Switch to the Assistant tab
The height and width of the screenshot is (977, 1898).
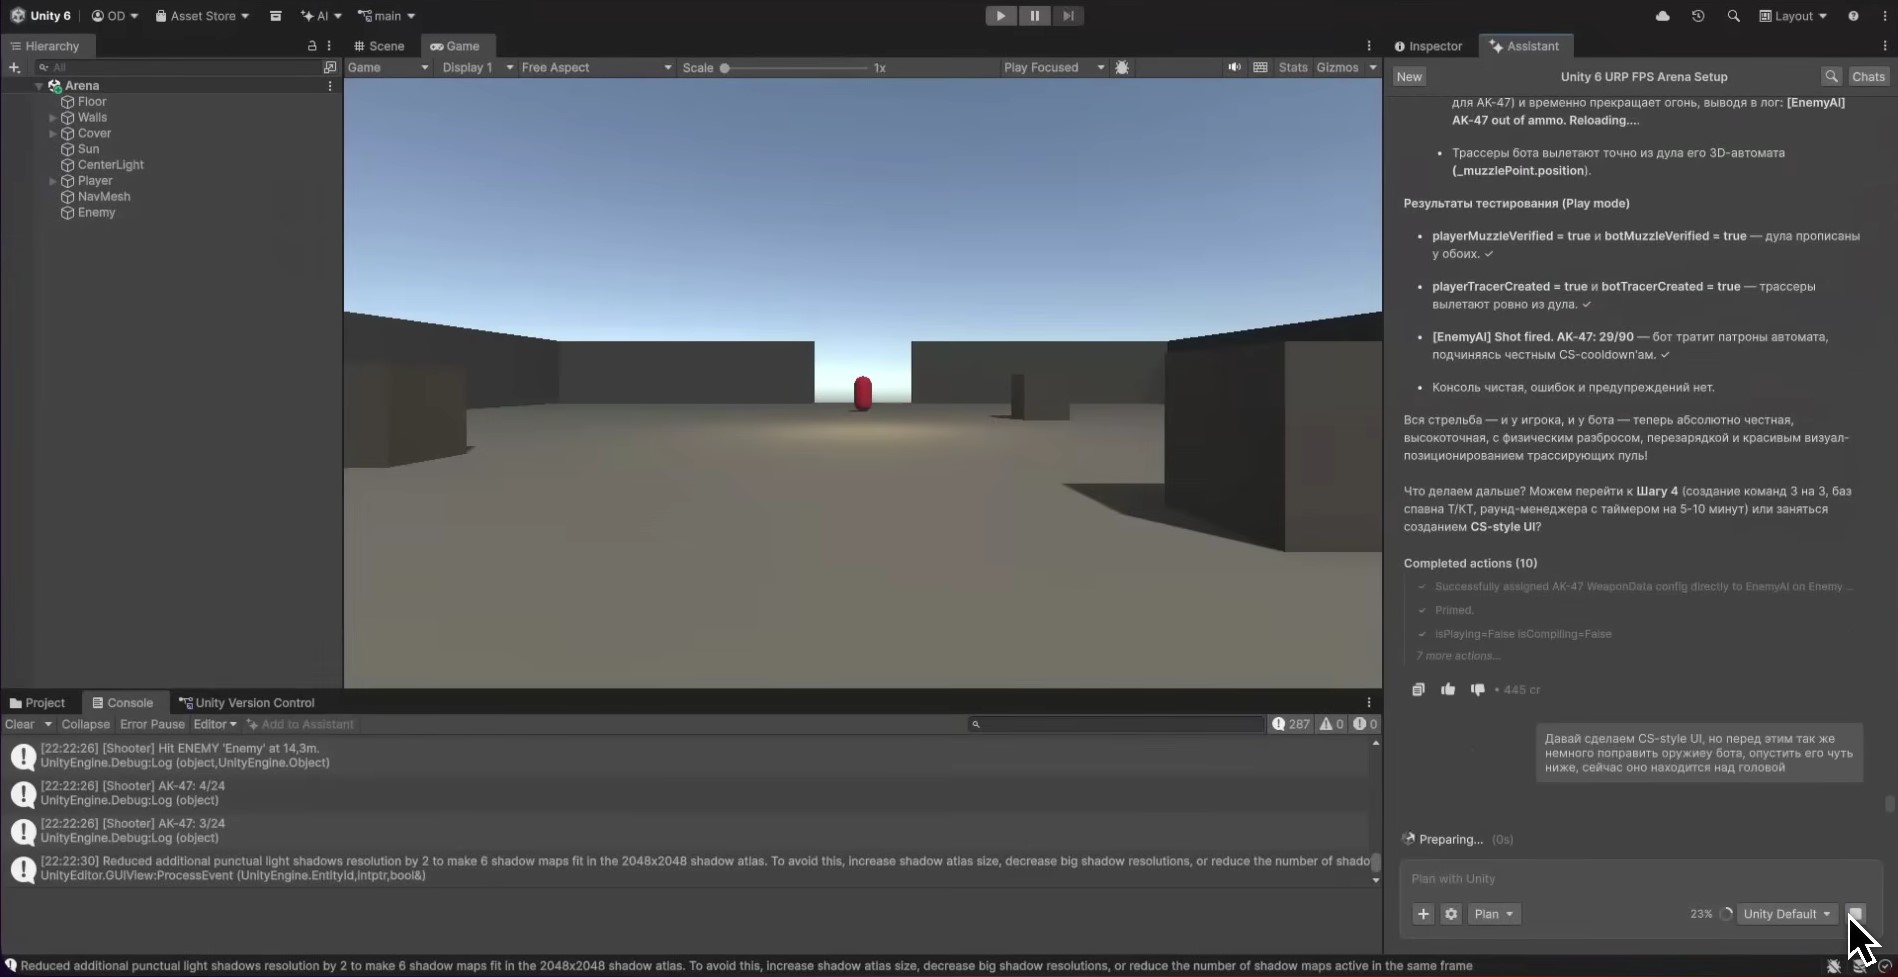[1524, 46]
